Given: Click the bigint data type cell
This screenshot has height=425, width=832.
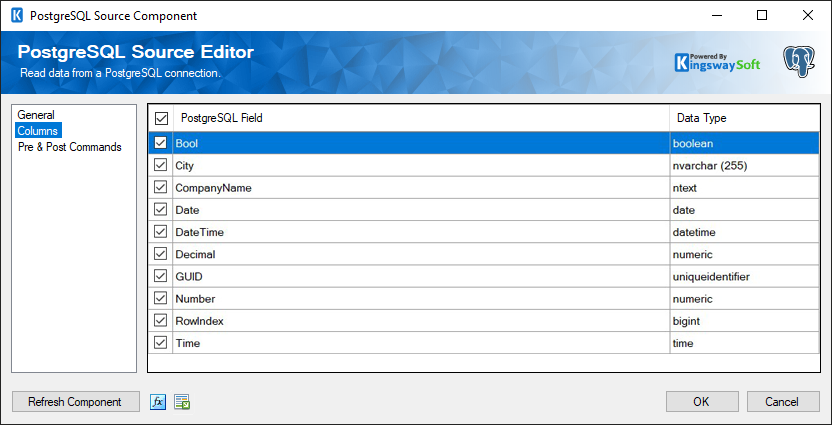Looking at the screenshot, I should [745, 321].
